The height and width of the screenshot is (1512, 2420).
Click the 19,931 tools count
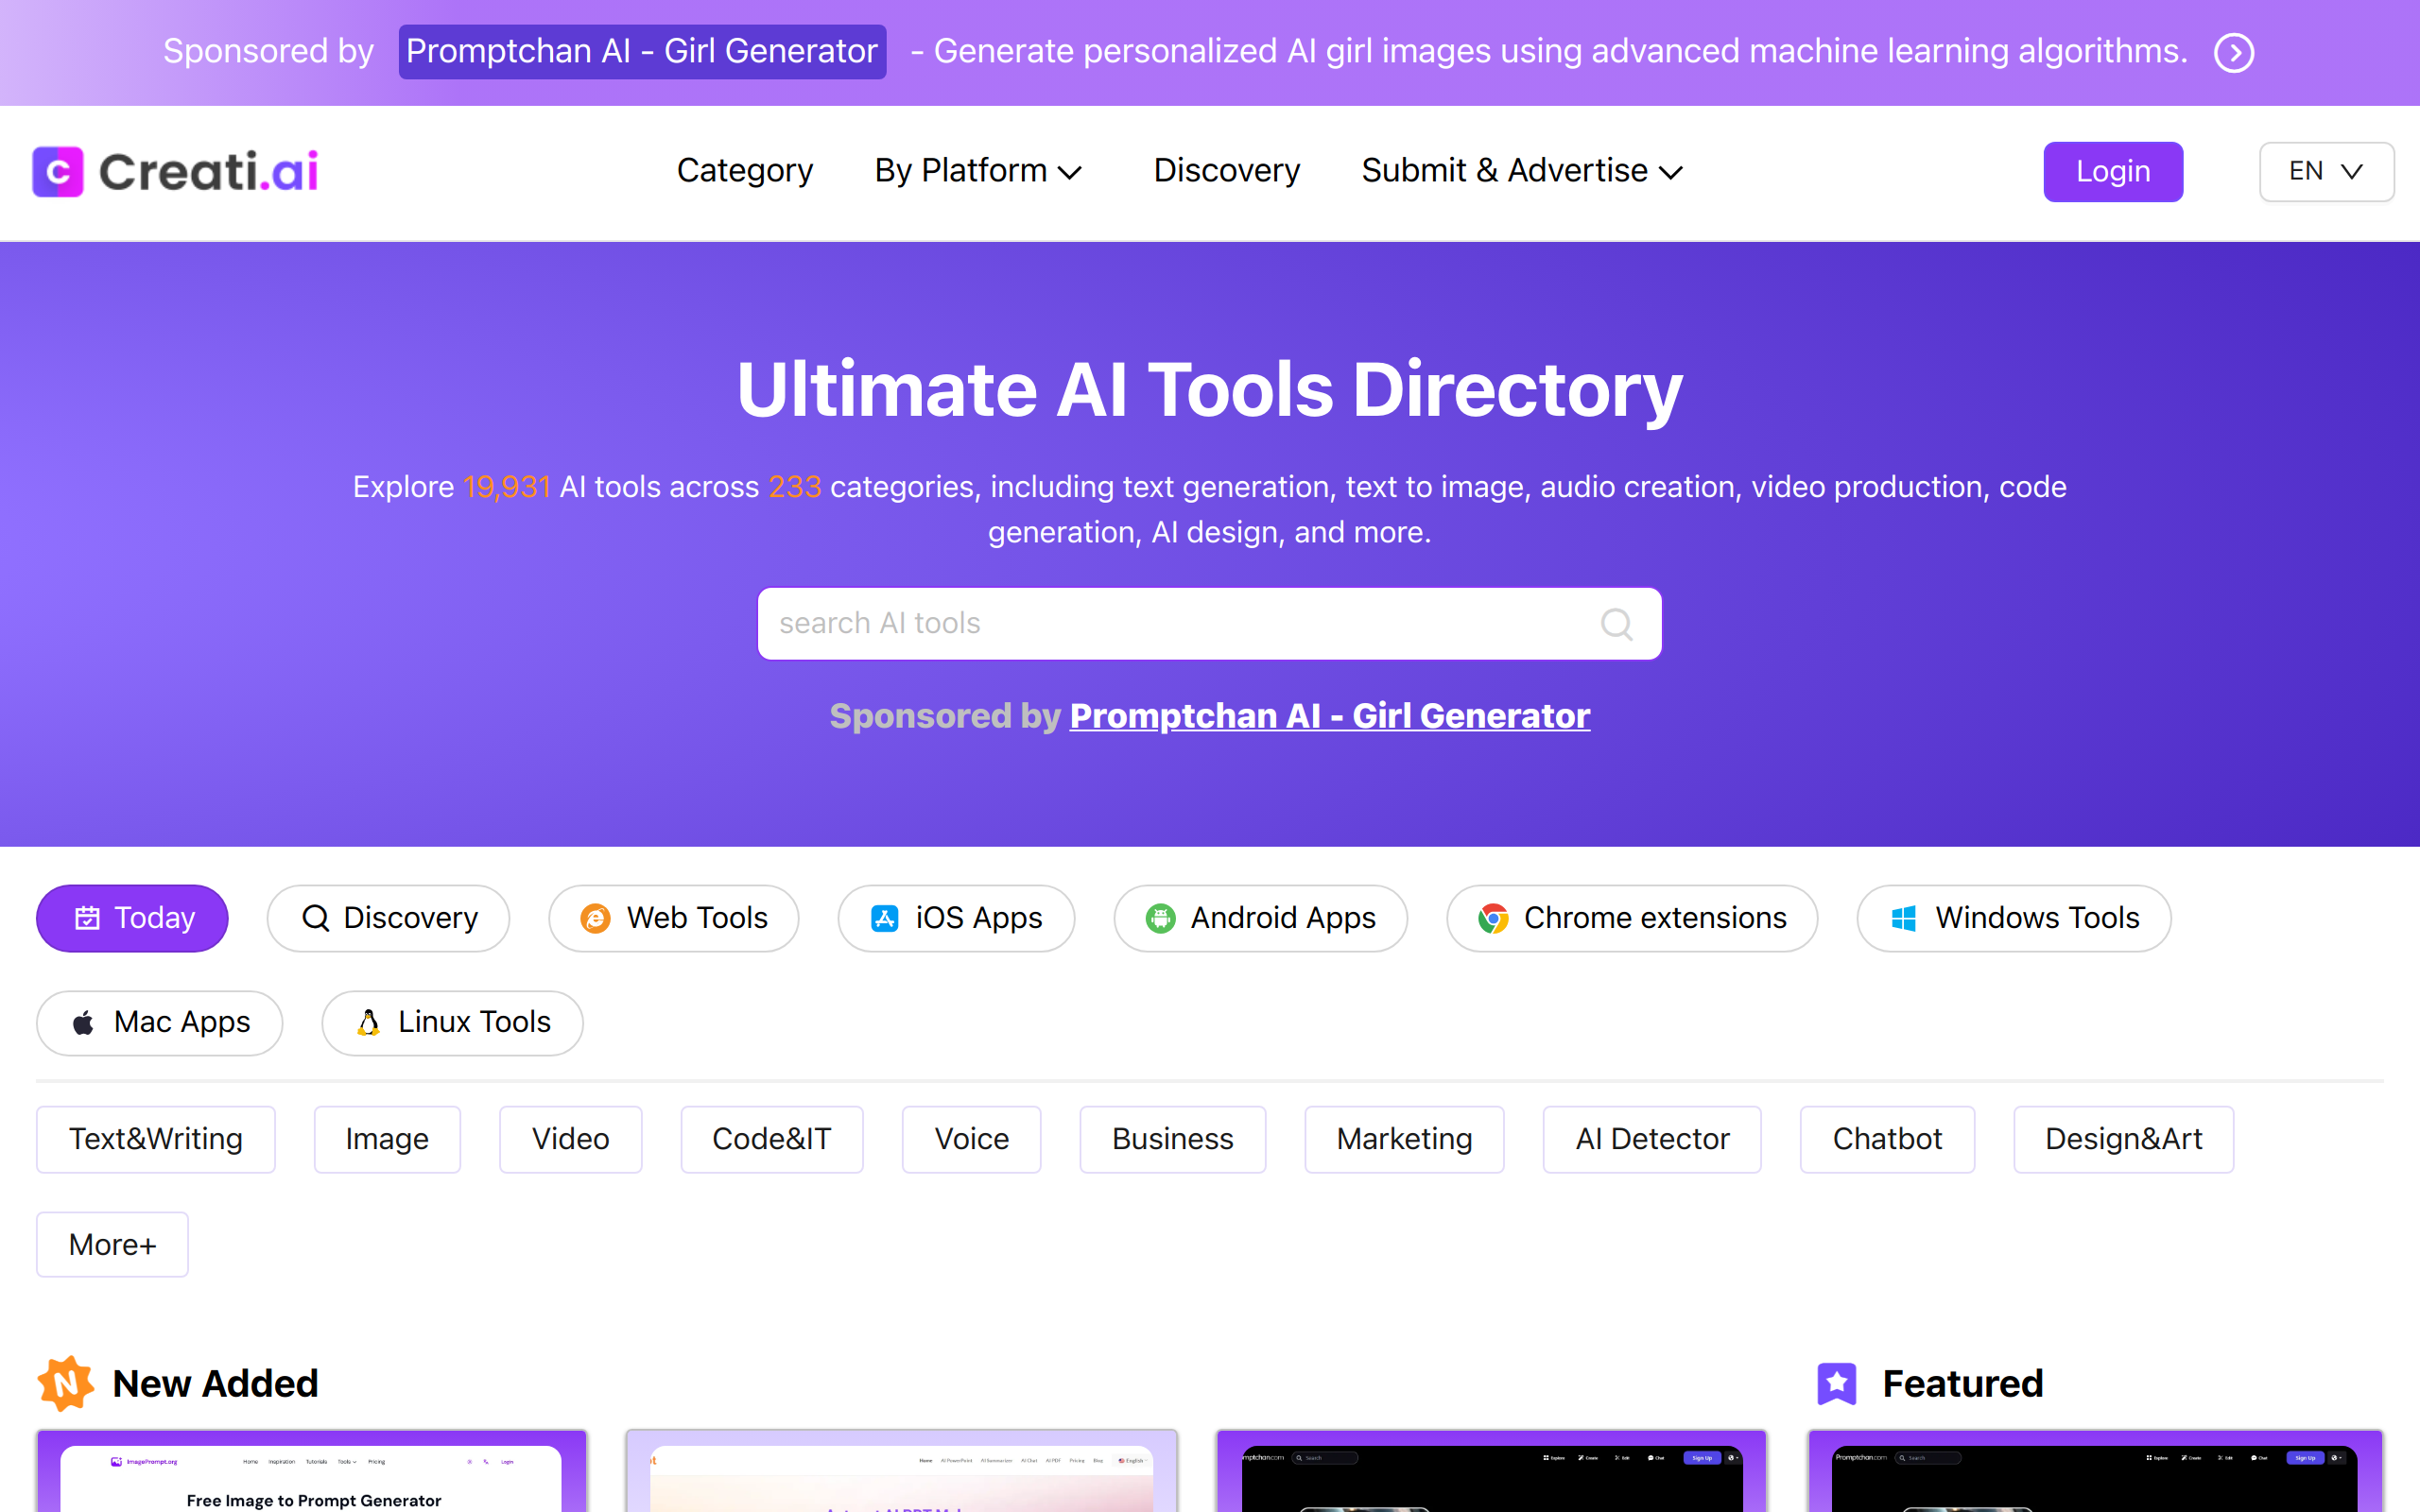pos(506,487)
